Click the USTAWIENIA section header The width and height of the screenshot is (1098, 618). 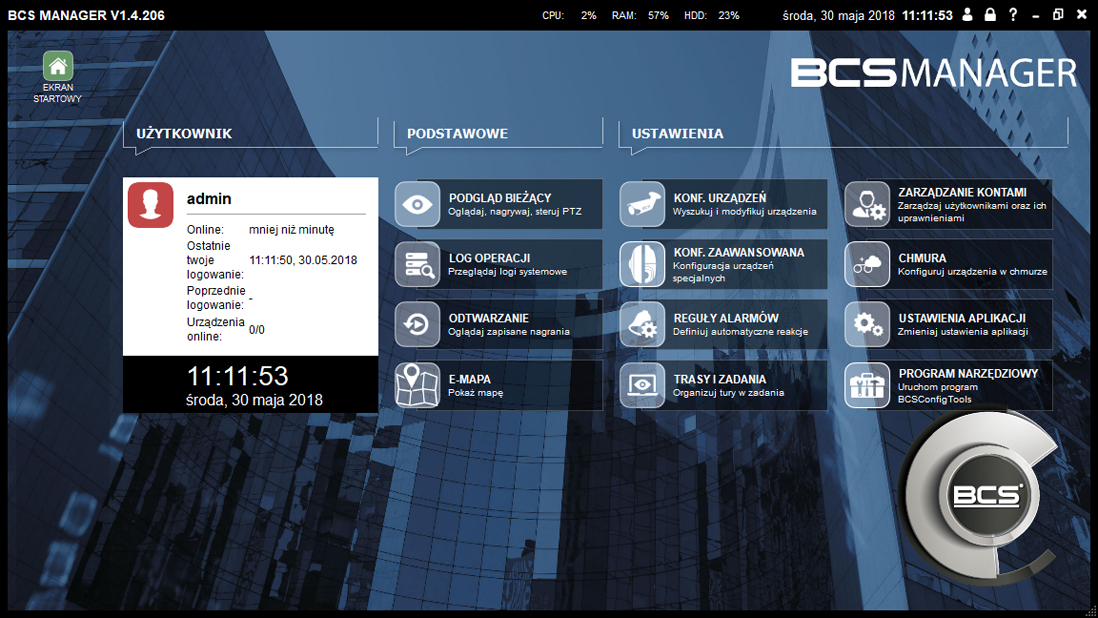click(677, 134)
